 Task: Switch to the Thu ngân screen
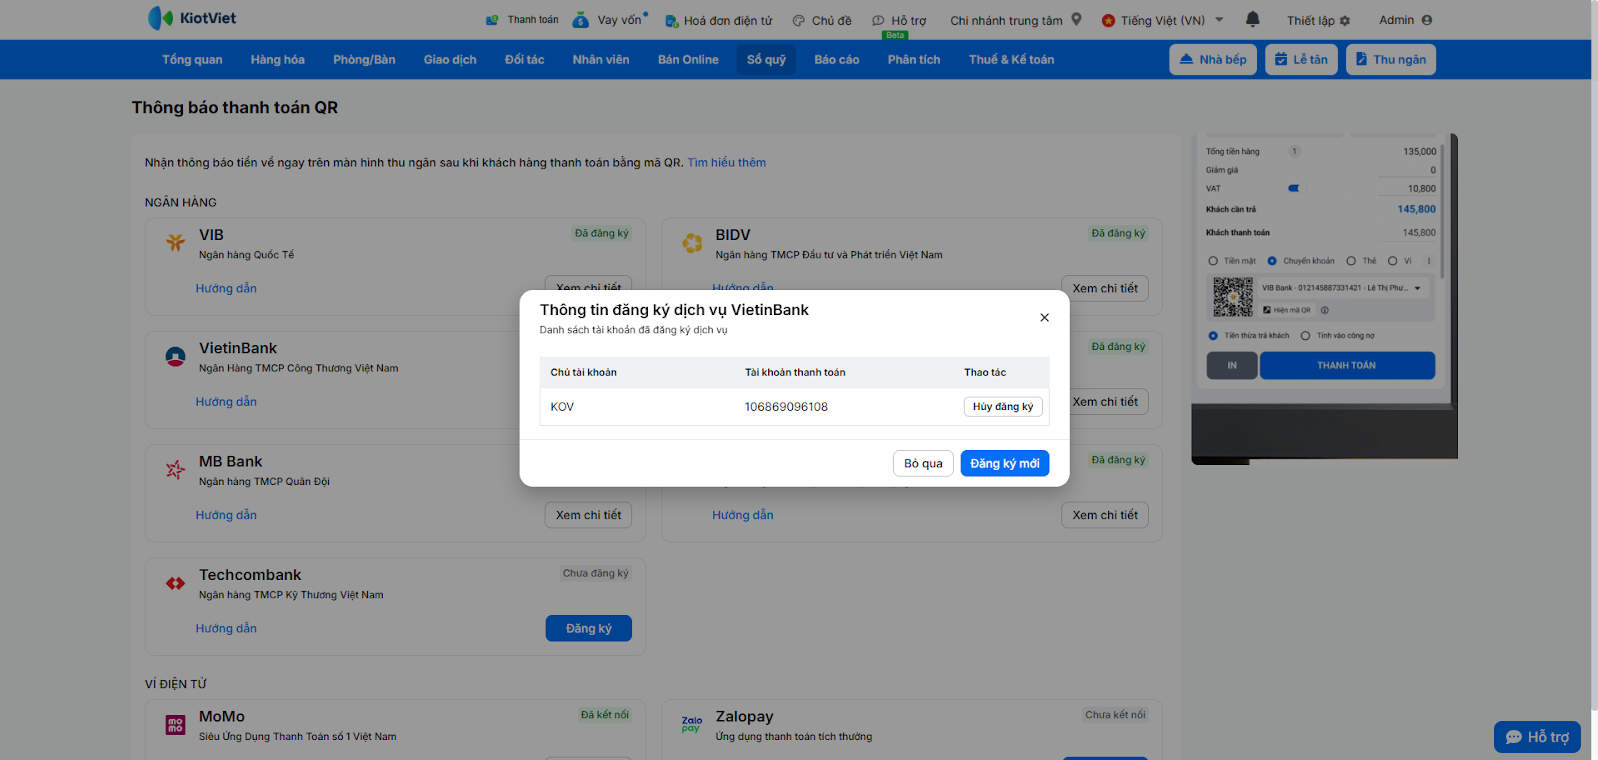point(1391,60)
